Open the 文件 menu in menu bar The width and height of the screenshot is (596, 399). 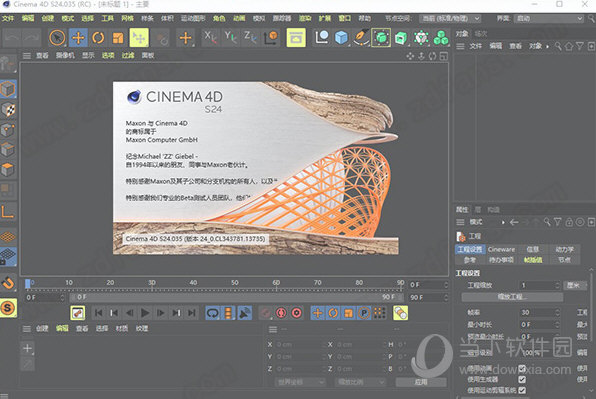click(8, 18)
